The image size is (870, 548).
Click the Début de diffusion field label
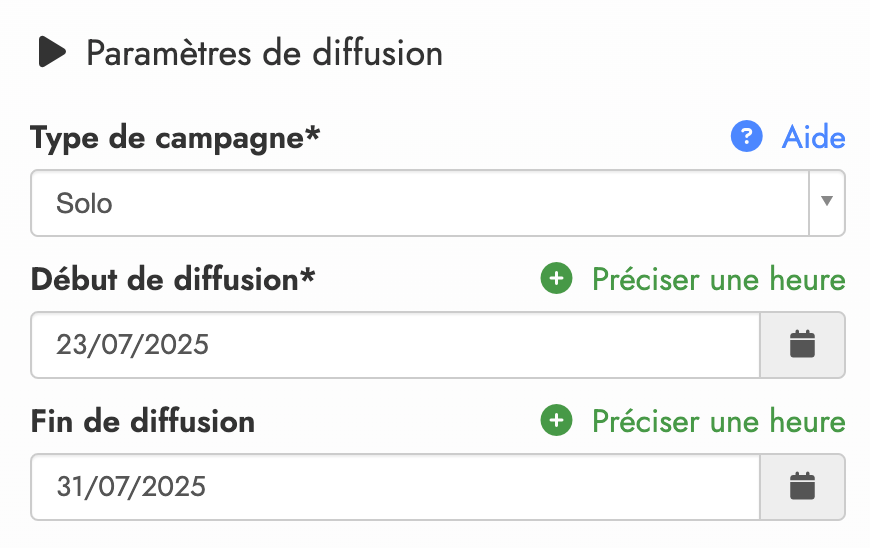coord(165,279)
